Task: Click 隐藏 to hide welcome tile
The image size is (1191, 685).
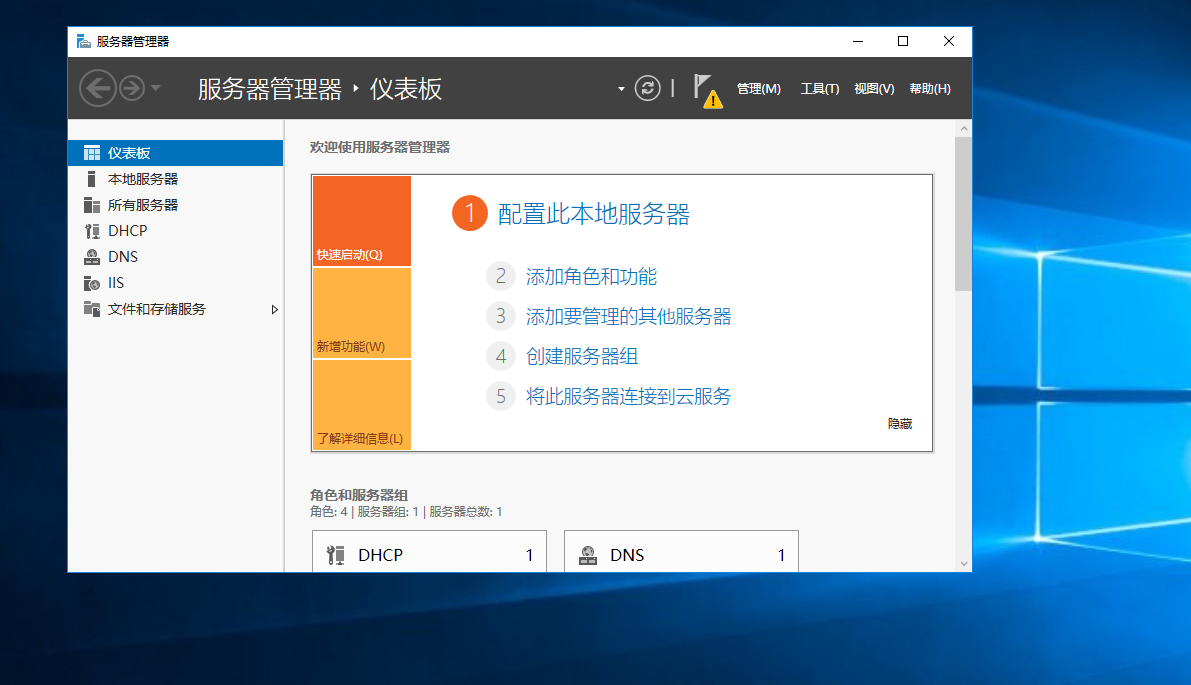Action: click(x=900, y=424)
